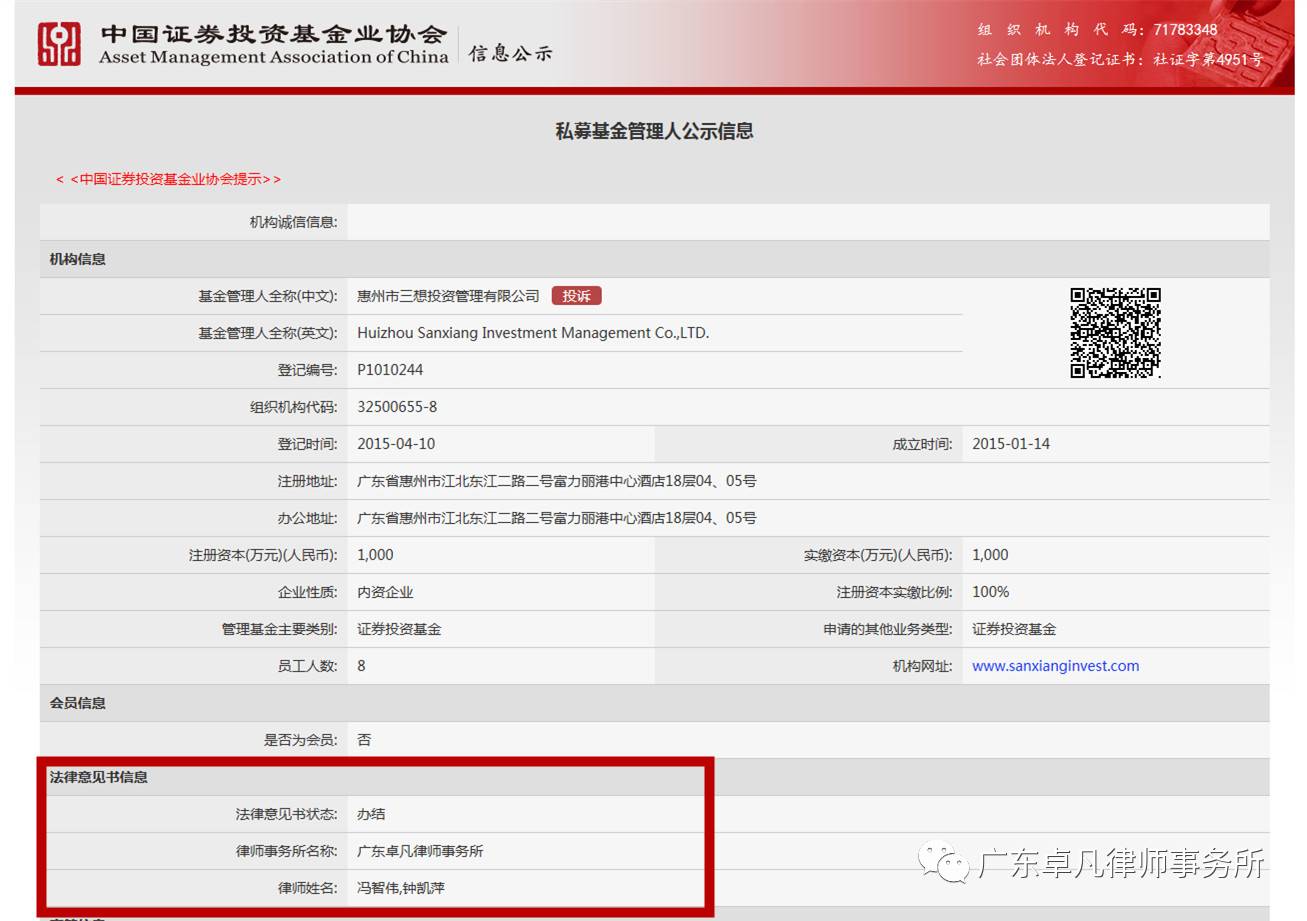This screenshot has width=1307, height=921.
Task: Click the 注册地址 address value
Action: point(557,481)
